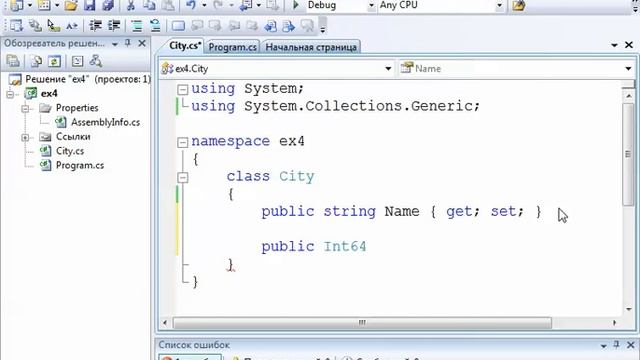Pin the error list panel
Image resolution: width=640 pixels, height=360 pixels.
click(x=616, y=344)
